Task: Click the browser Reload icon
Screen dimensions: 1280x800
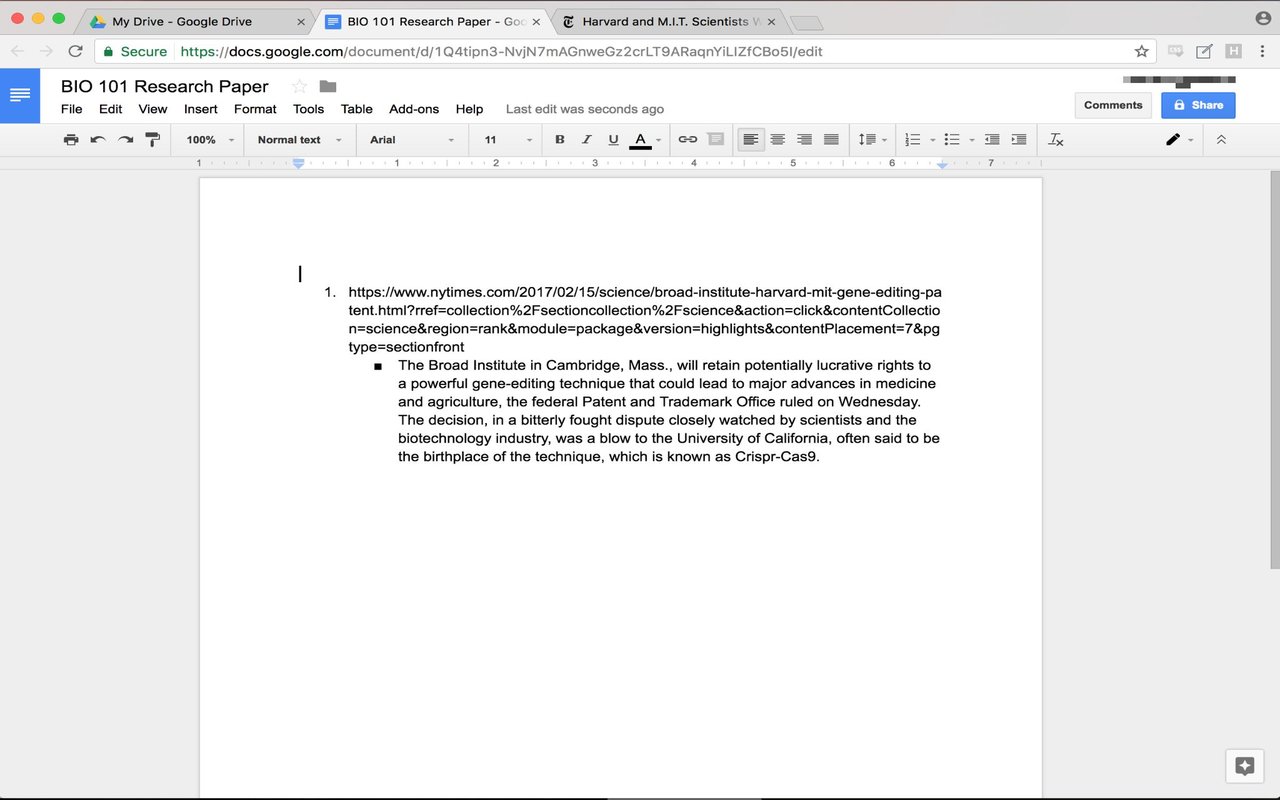Action: [x=75, y=51]
